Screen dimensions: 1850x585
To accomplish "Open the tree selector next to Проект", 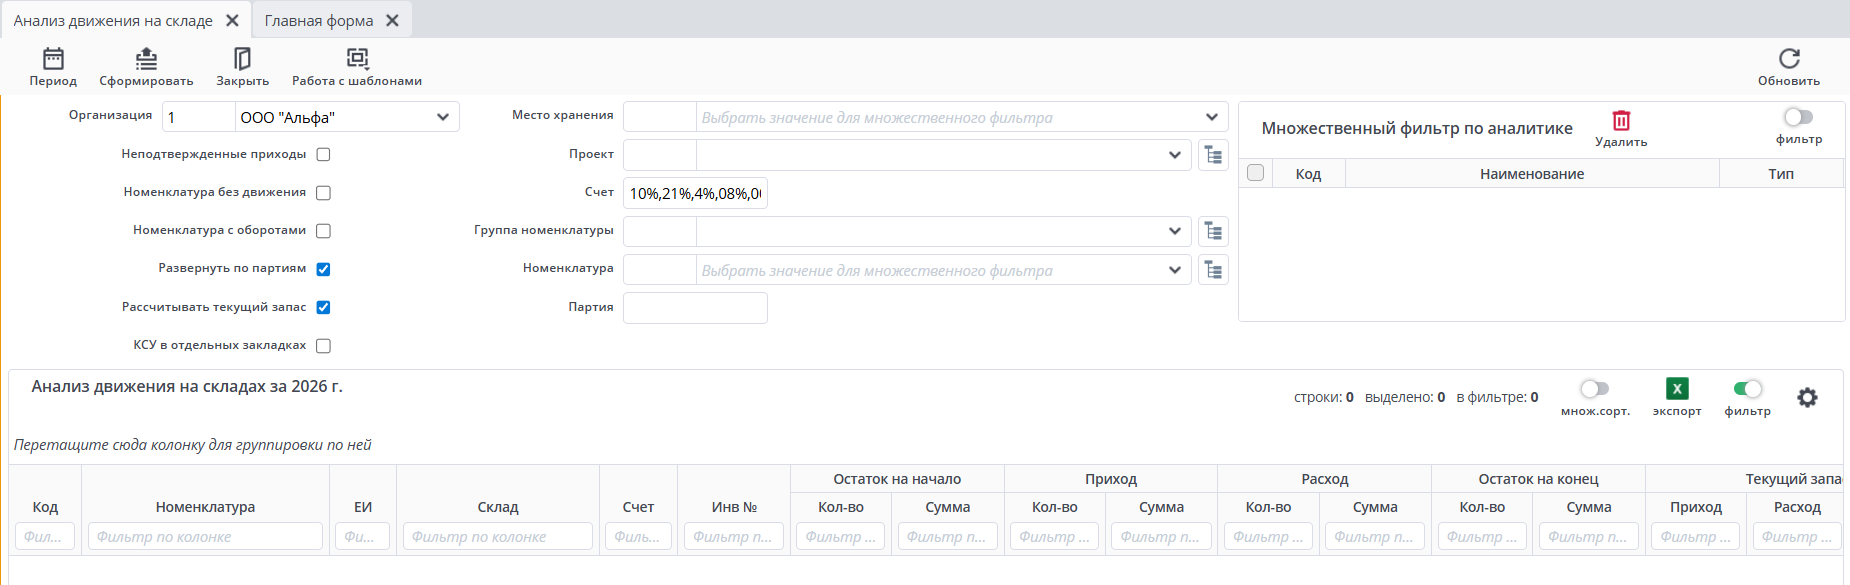I will pyautogui.click(x=1213, y=155).
